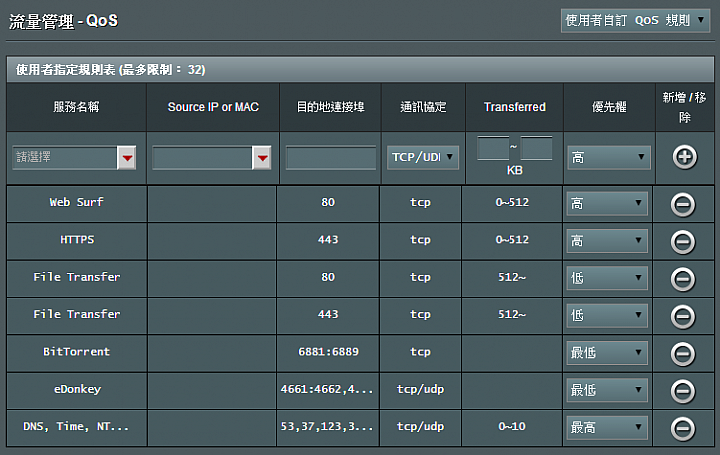
Task: Remove the Web Surf rule
Action: click(x=683, y=204)
